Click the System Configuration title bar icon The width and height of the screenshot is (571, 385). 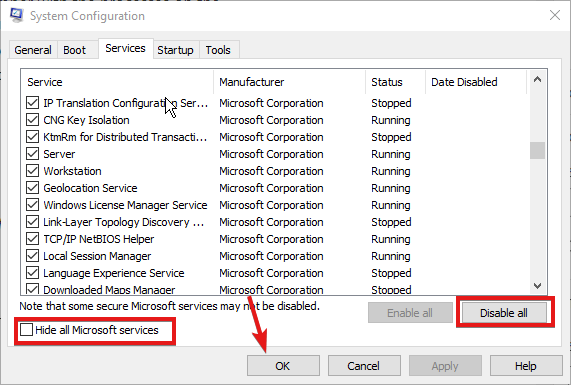coord(16,15)
